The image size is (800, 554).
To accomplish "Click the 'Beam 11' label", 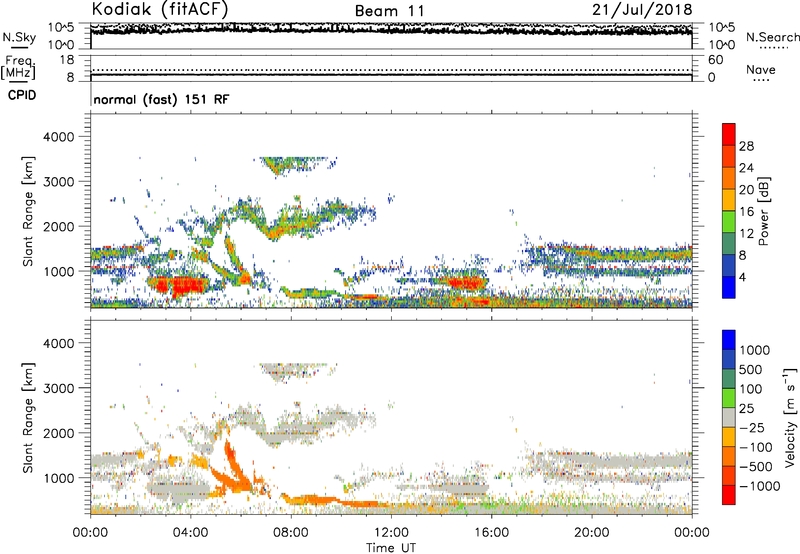I will pyautogui.click(x=389, y=11).
